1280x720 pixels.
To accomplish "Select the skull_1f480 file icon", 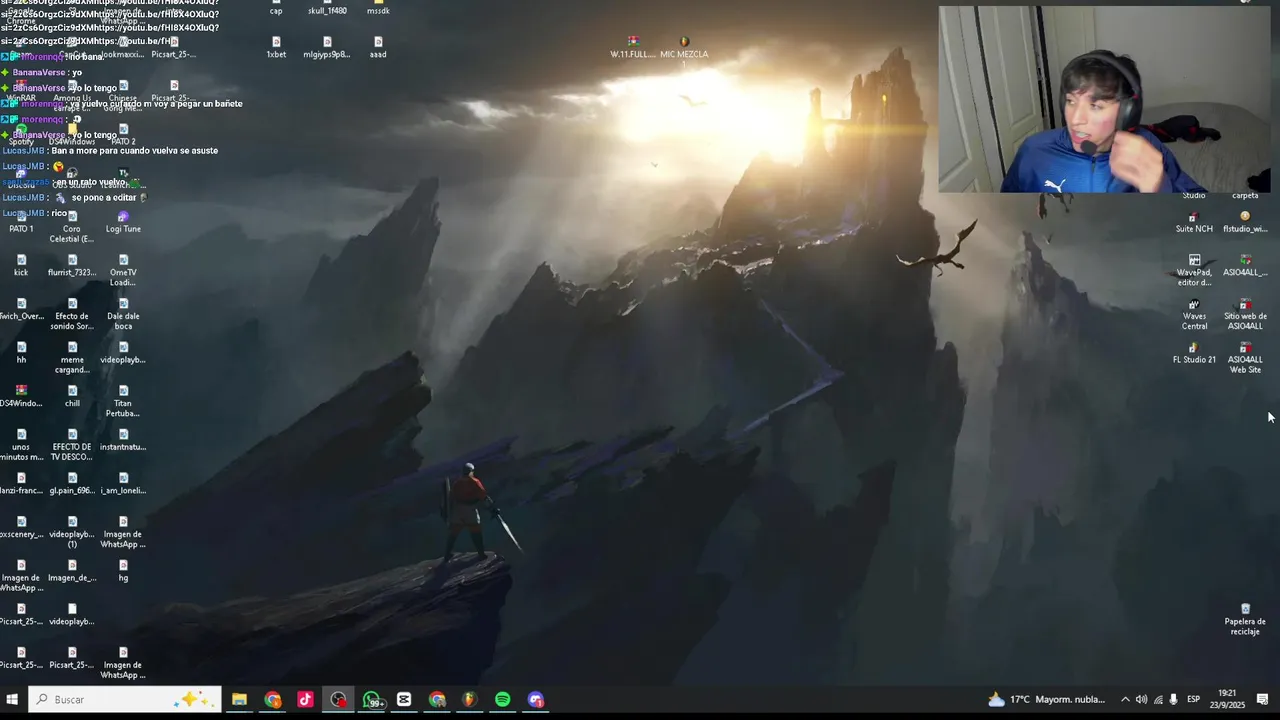I will [x=327, y=9].
